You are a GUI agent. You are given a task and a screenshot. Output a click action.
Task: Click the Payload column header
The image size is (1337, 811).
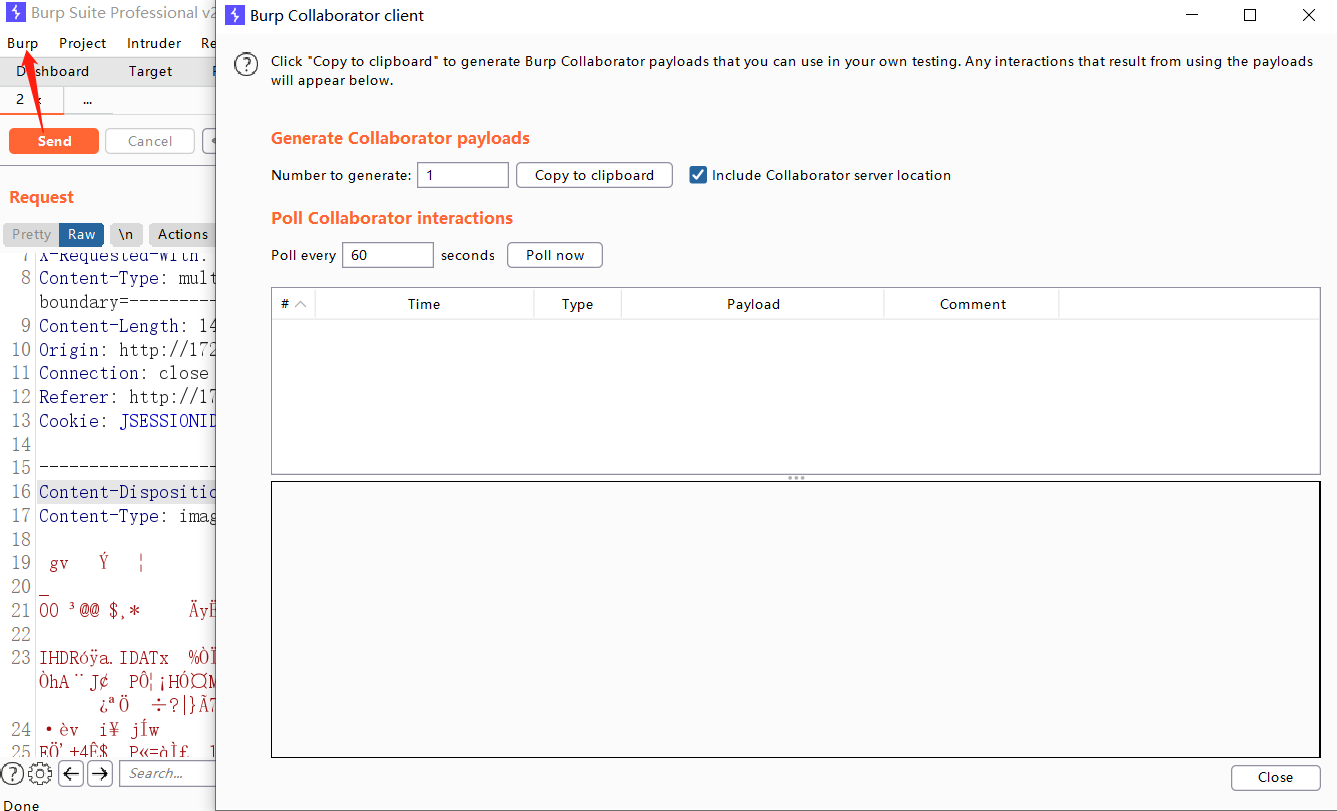click(753, 304)
